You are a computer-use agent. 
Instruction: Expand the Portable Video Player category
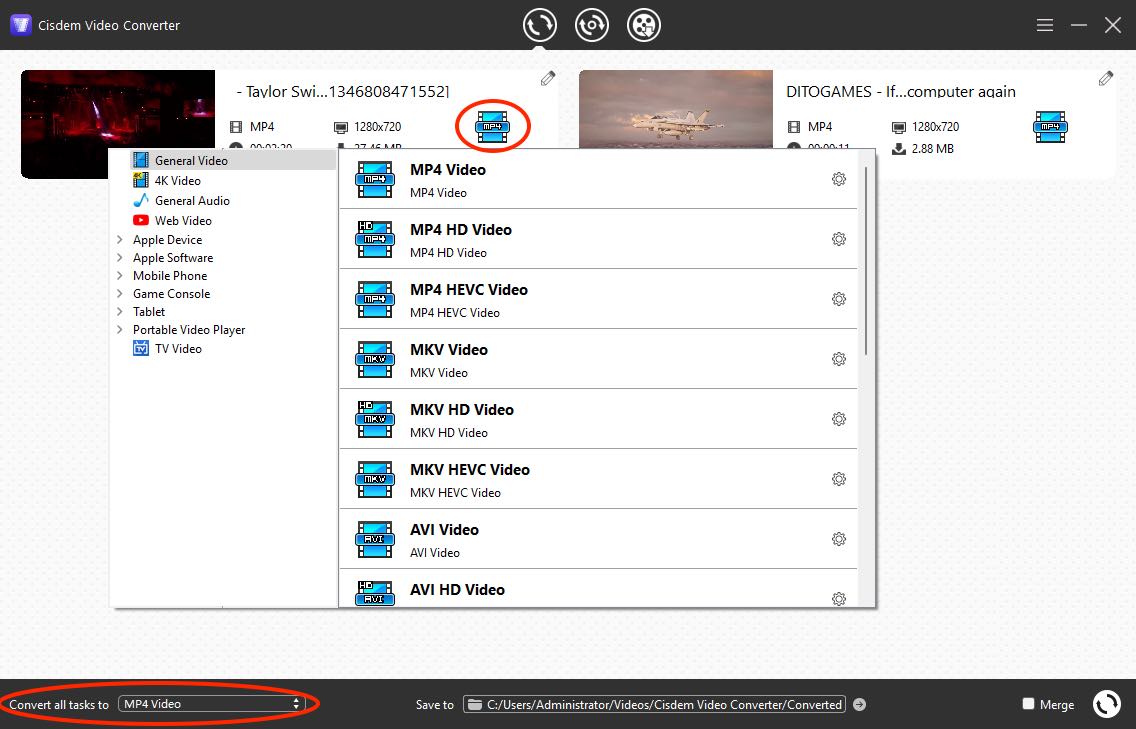[x=120, y=330]
